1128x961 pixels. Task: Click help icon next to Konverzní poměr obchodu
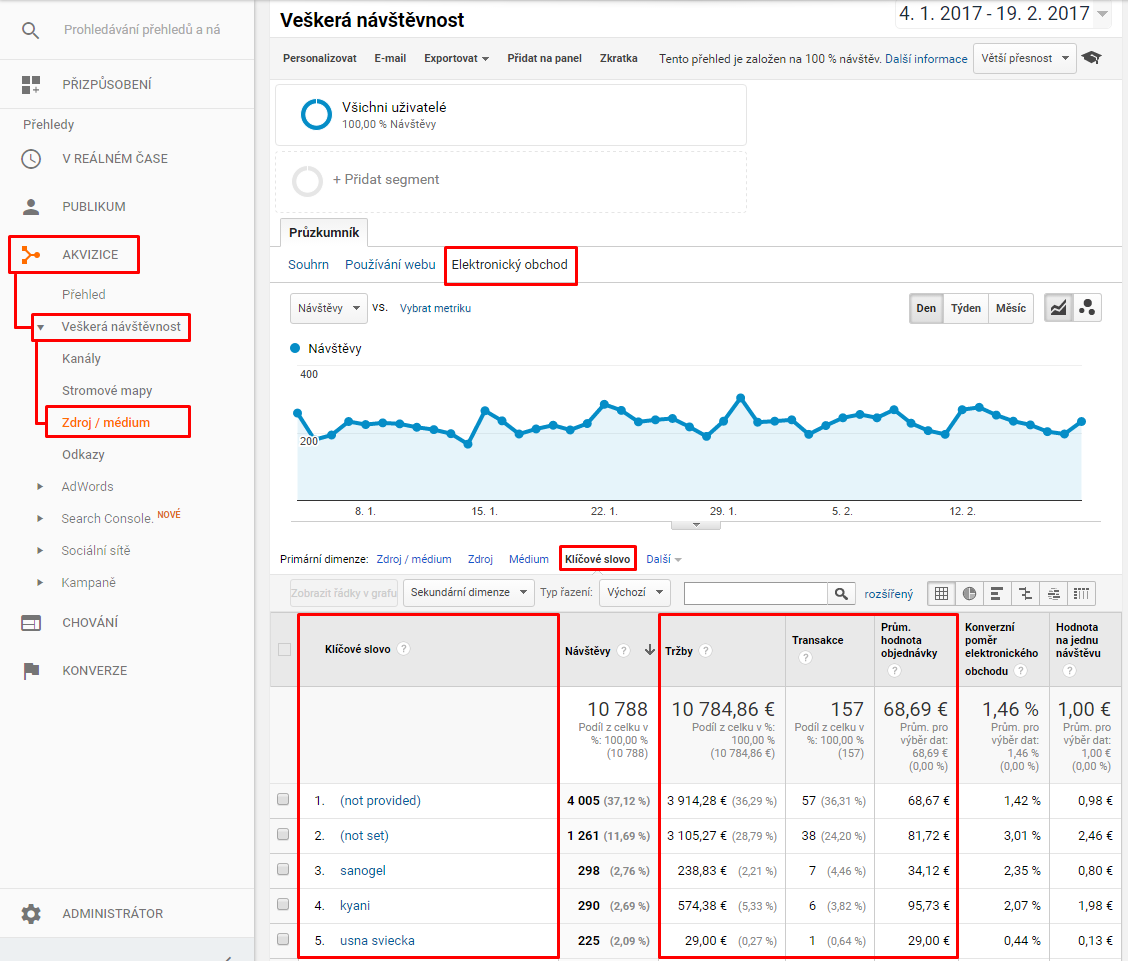pos(1020,671)
